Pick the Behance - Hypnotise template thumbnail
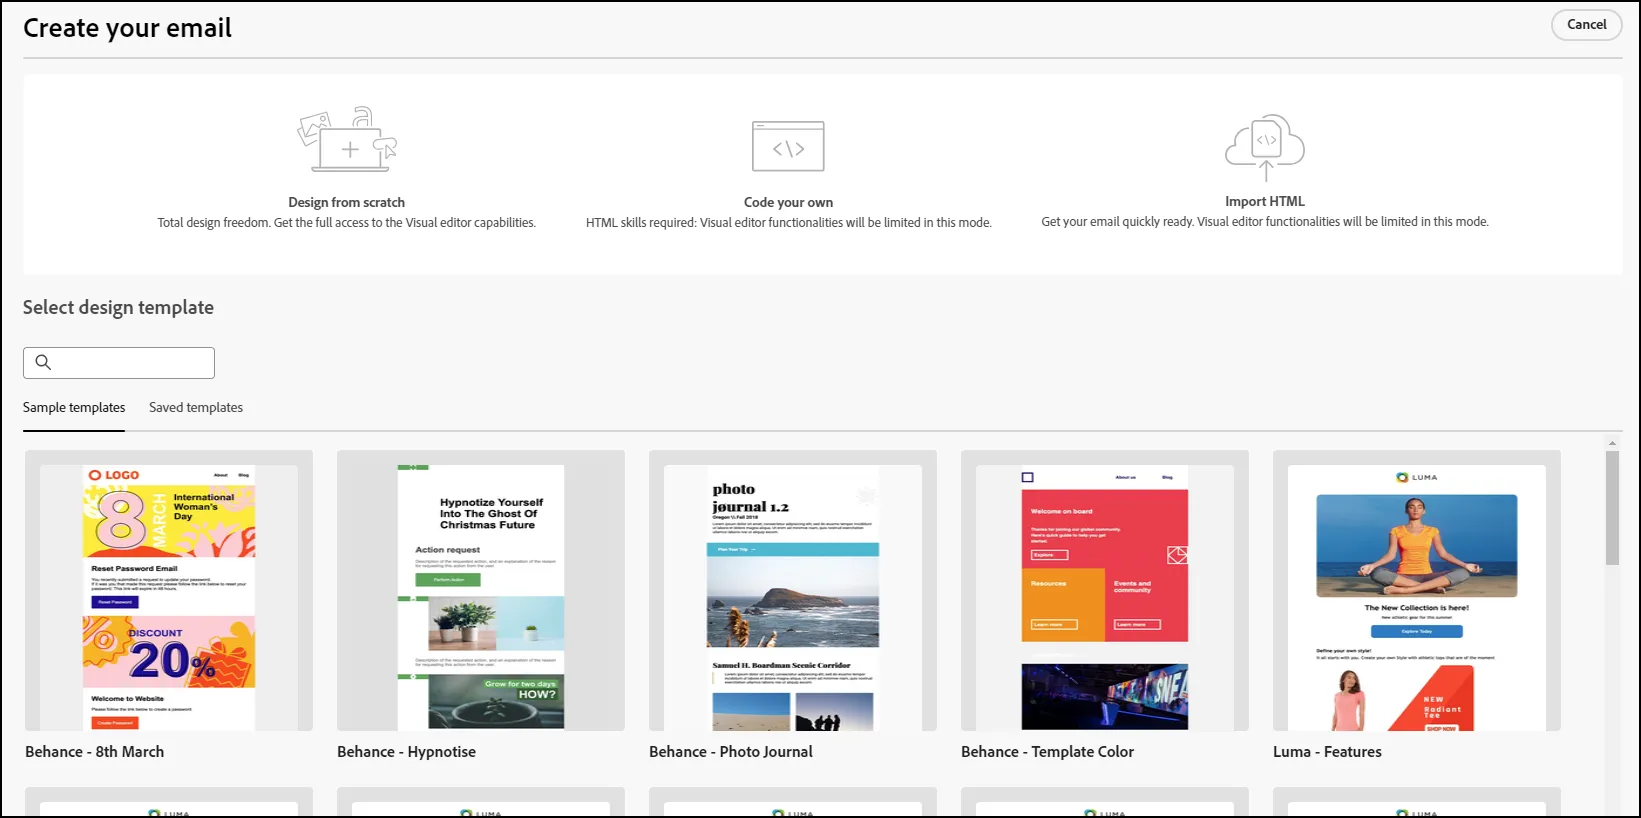 tap(481, 590)
